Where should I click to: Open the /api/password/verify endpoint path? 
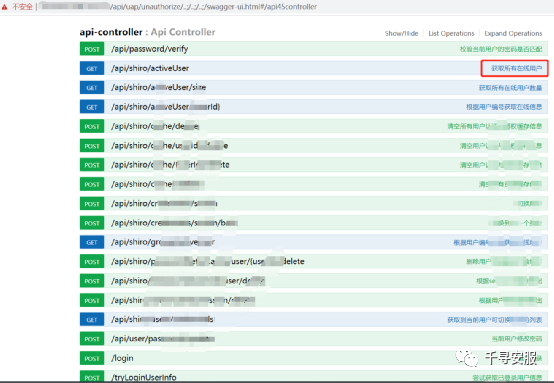(149, 49)
